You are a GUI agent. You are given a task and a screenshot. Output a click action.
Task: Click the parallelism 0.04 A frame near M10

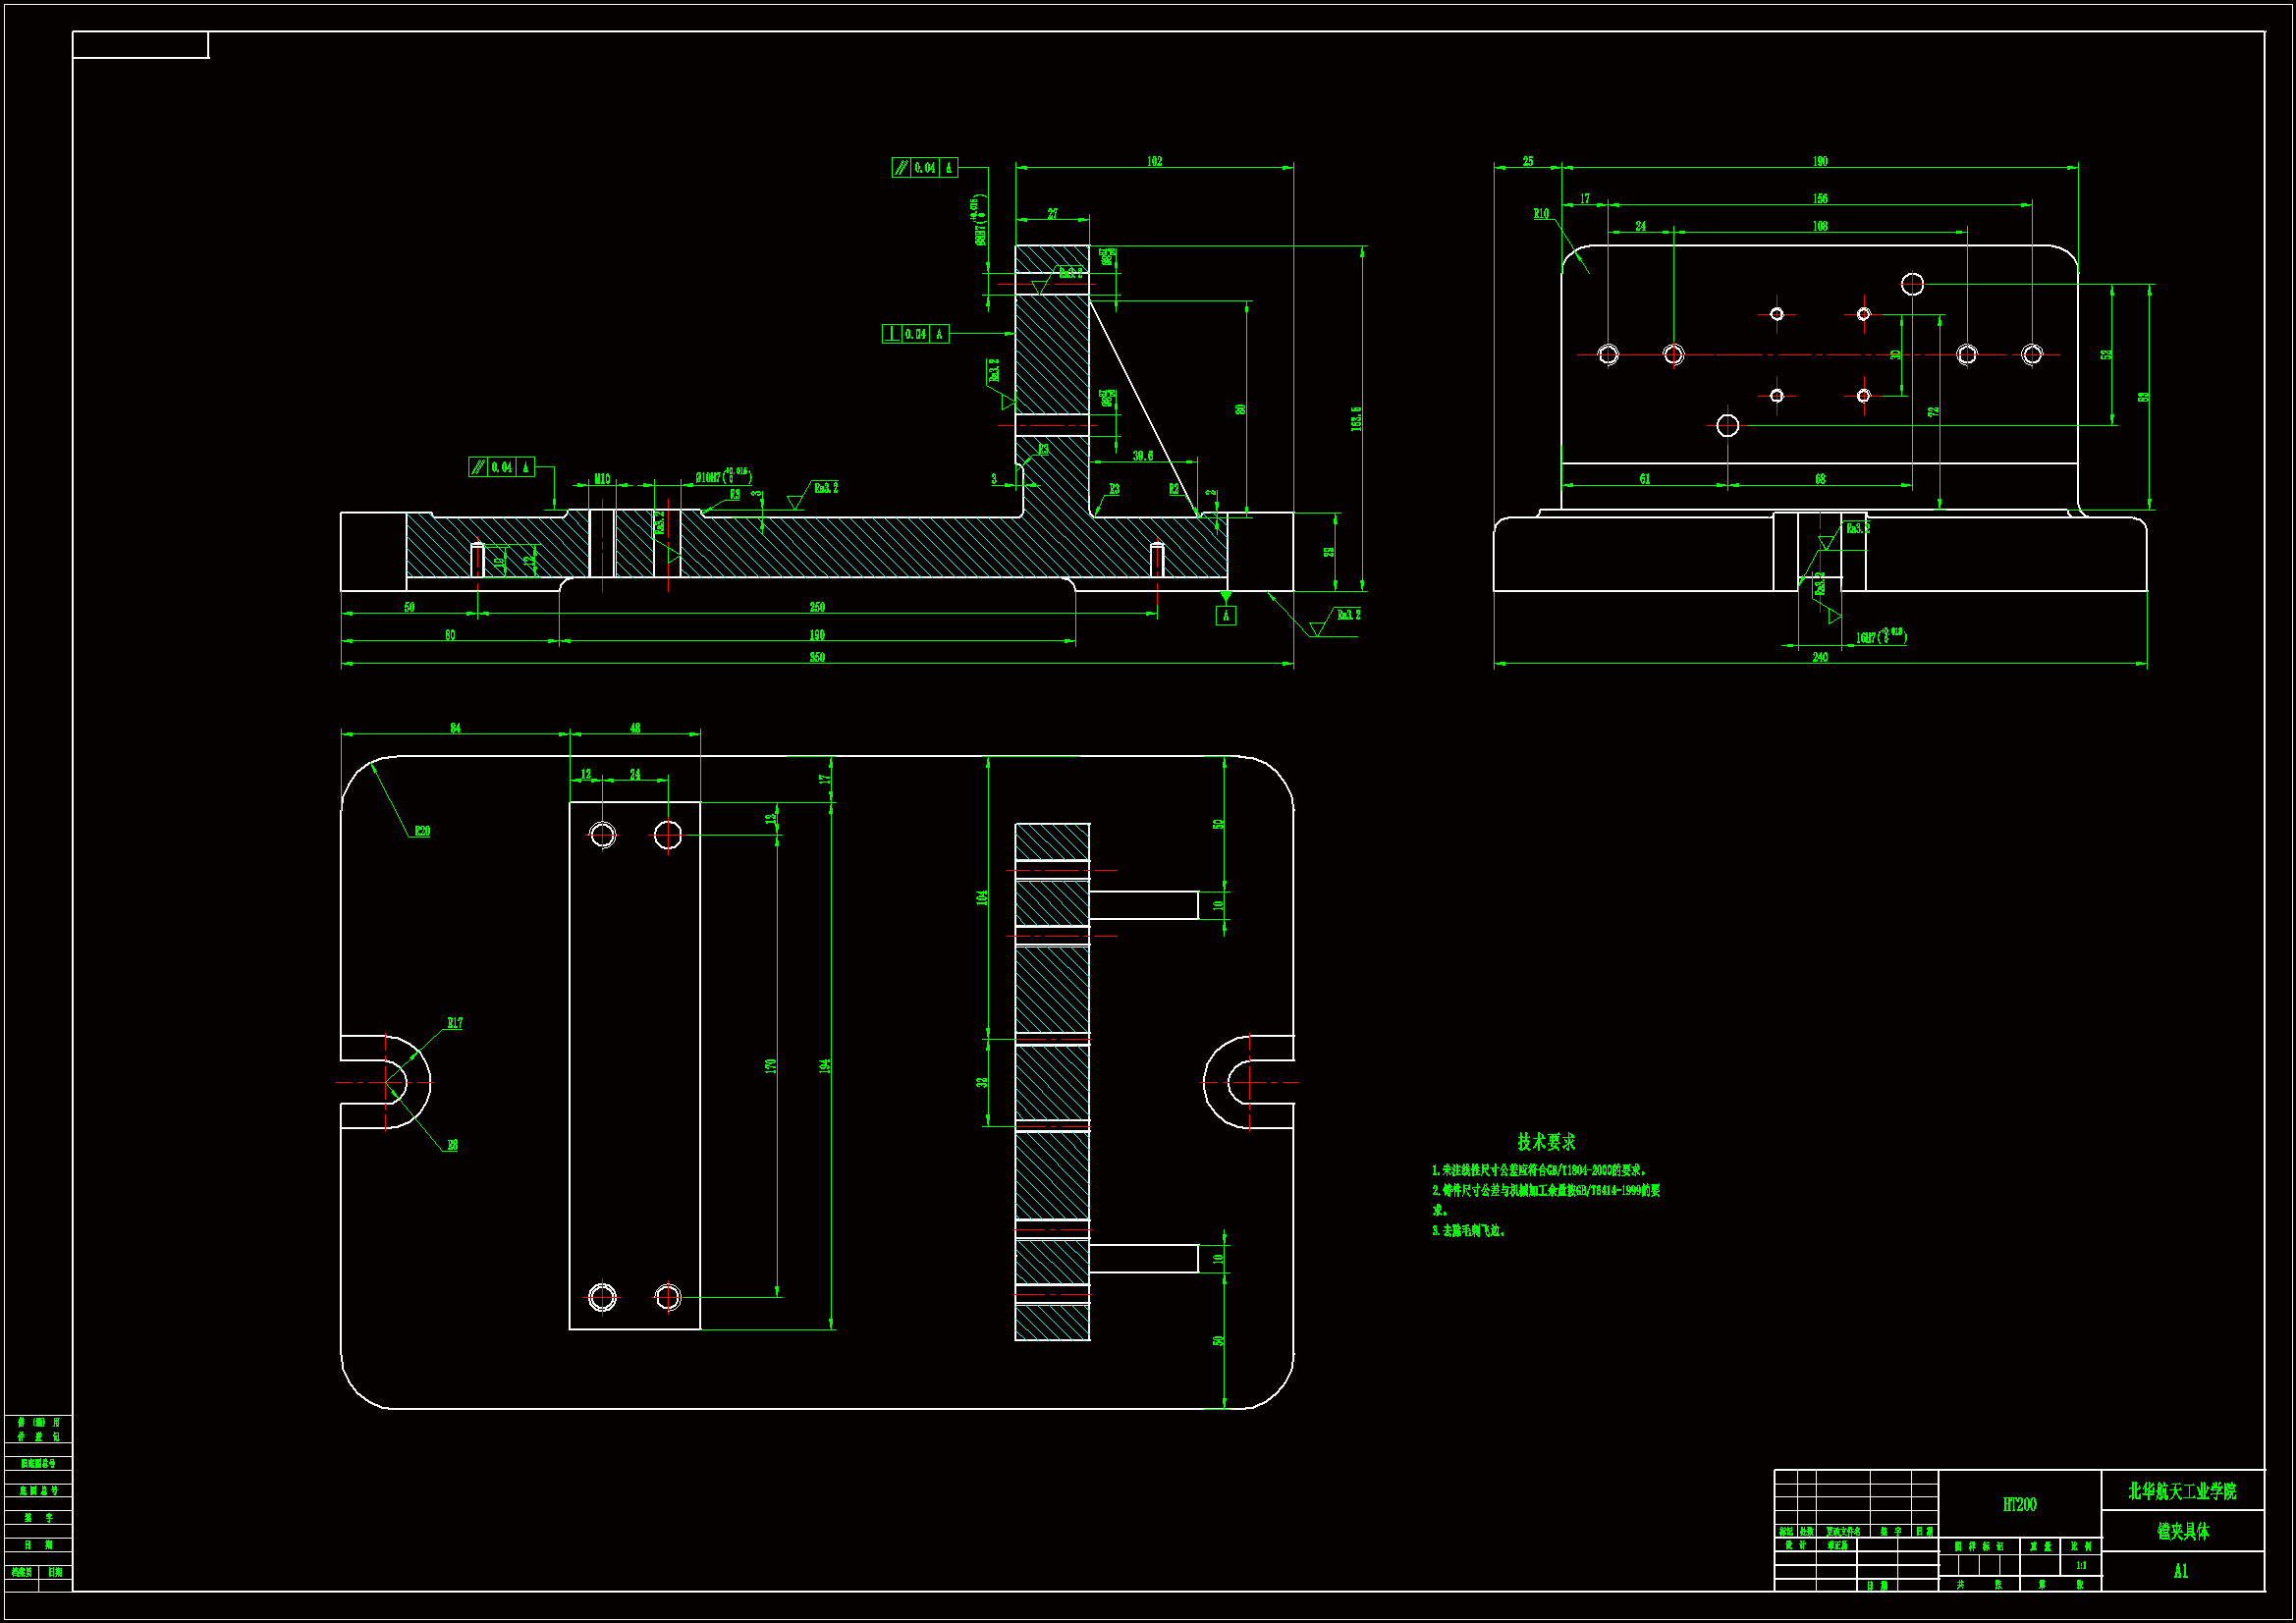click(501, 467)
